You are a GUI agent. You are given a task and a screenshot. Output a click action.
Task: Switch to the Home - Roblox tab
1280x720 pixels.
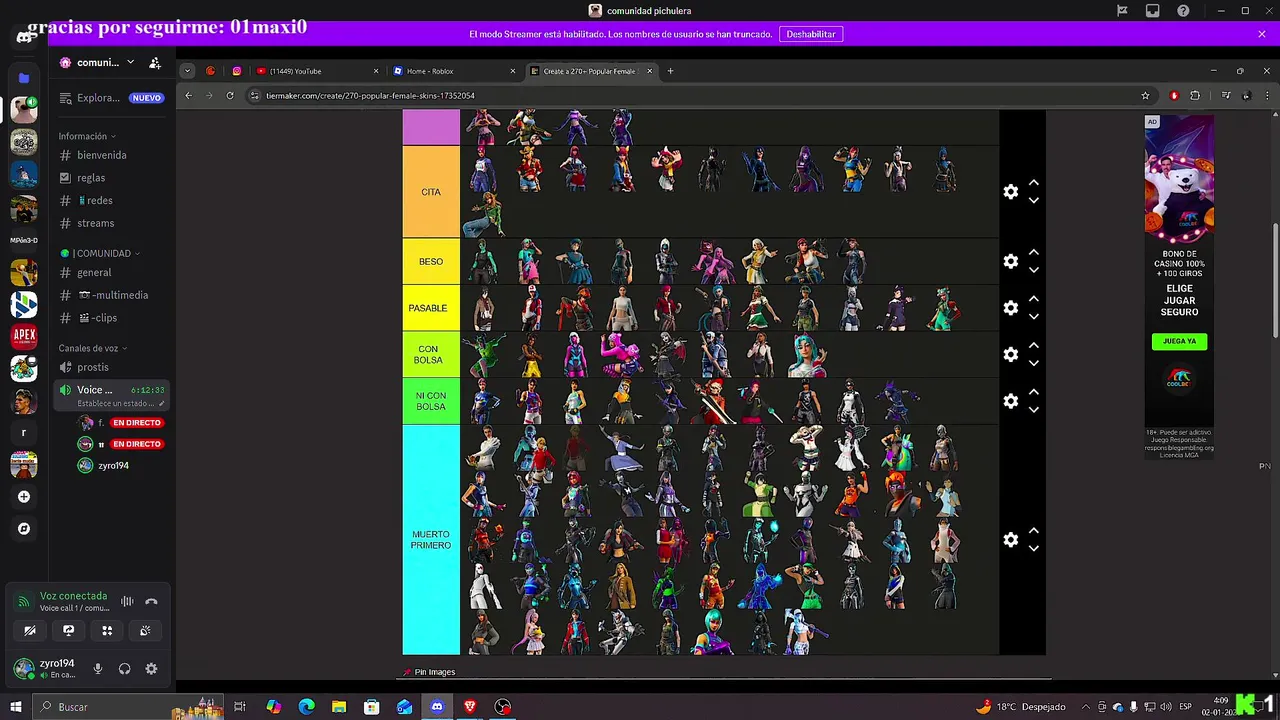pyautogui.click(x=454, y=71)
